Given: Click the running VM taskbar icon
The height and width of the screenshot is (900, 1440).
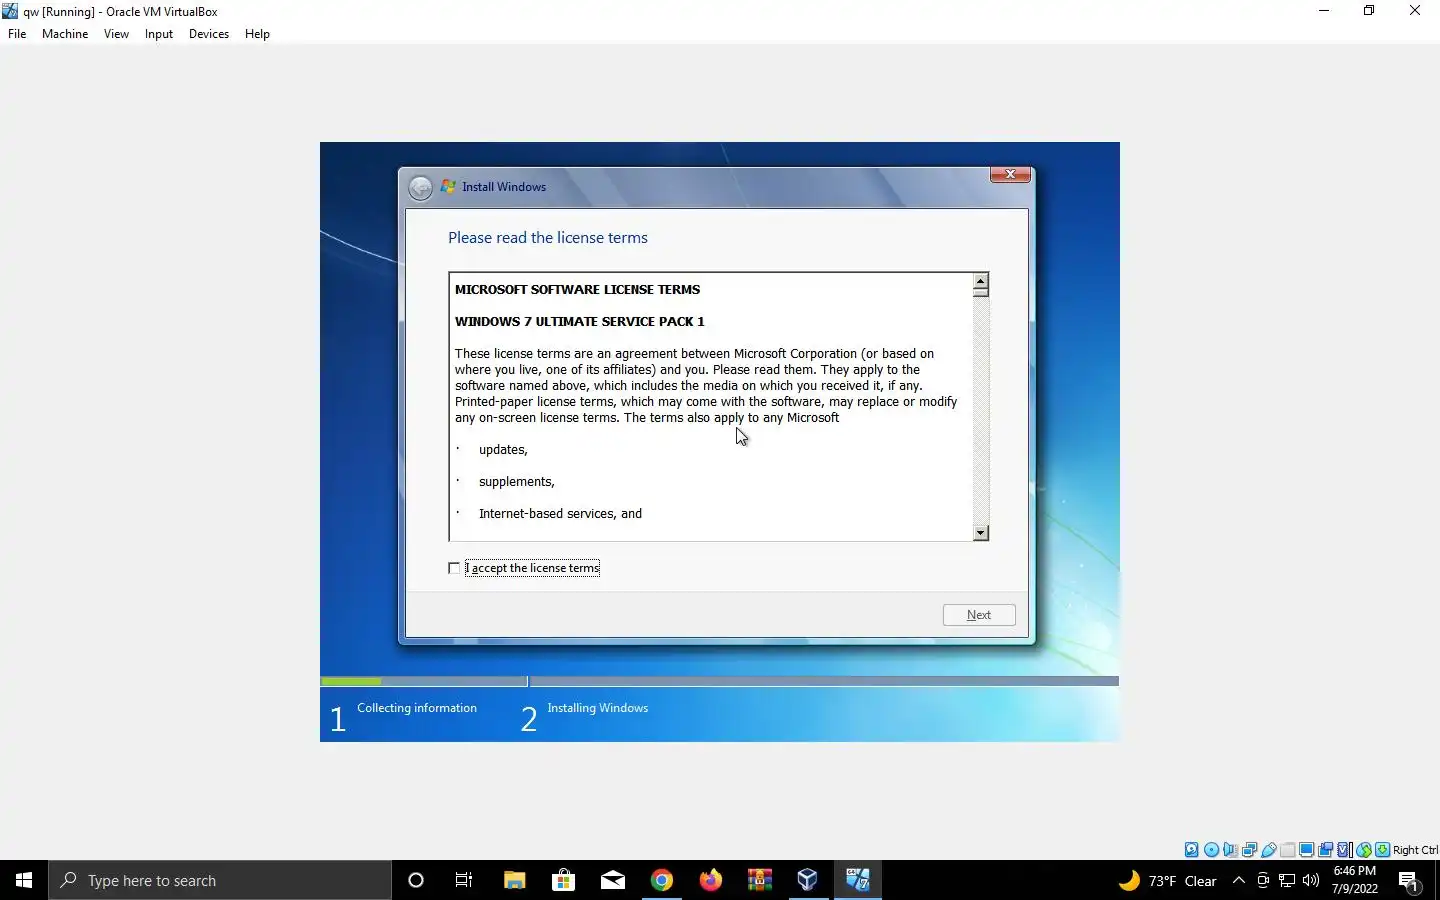Looking at the screenshot, I should pyautogui.click(x=857, y=880).
